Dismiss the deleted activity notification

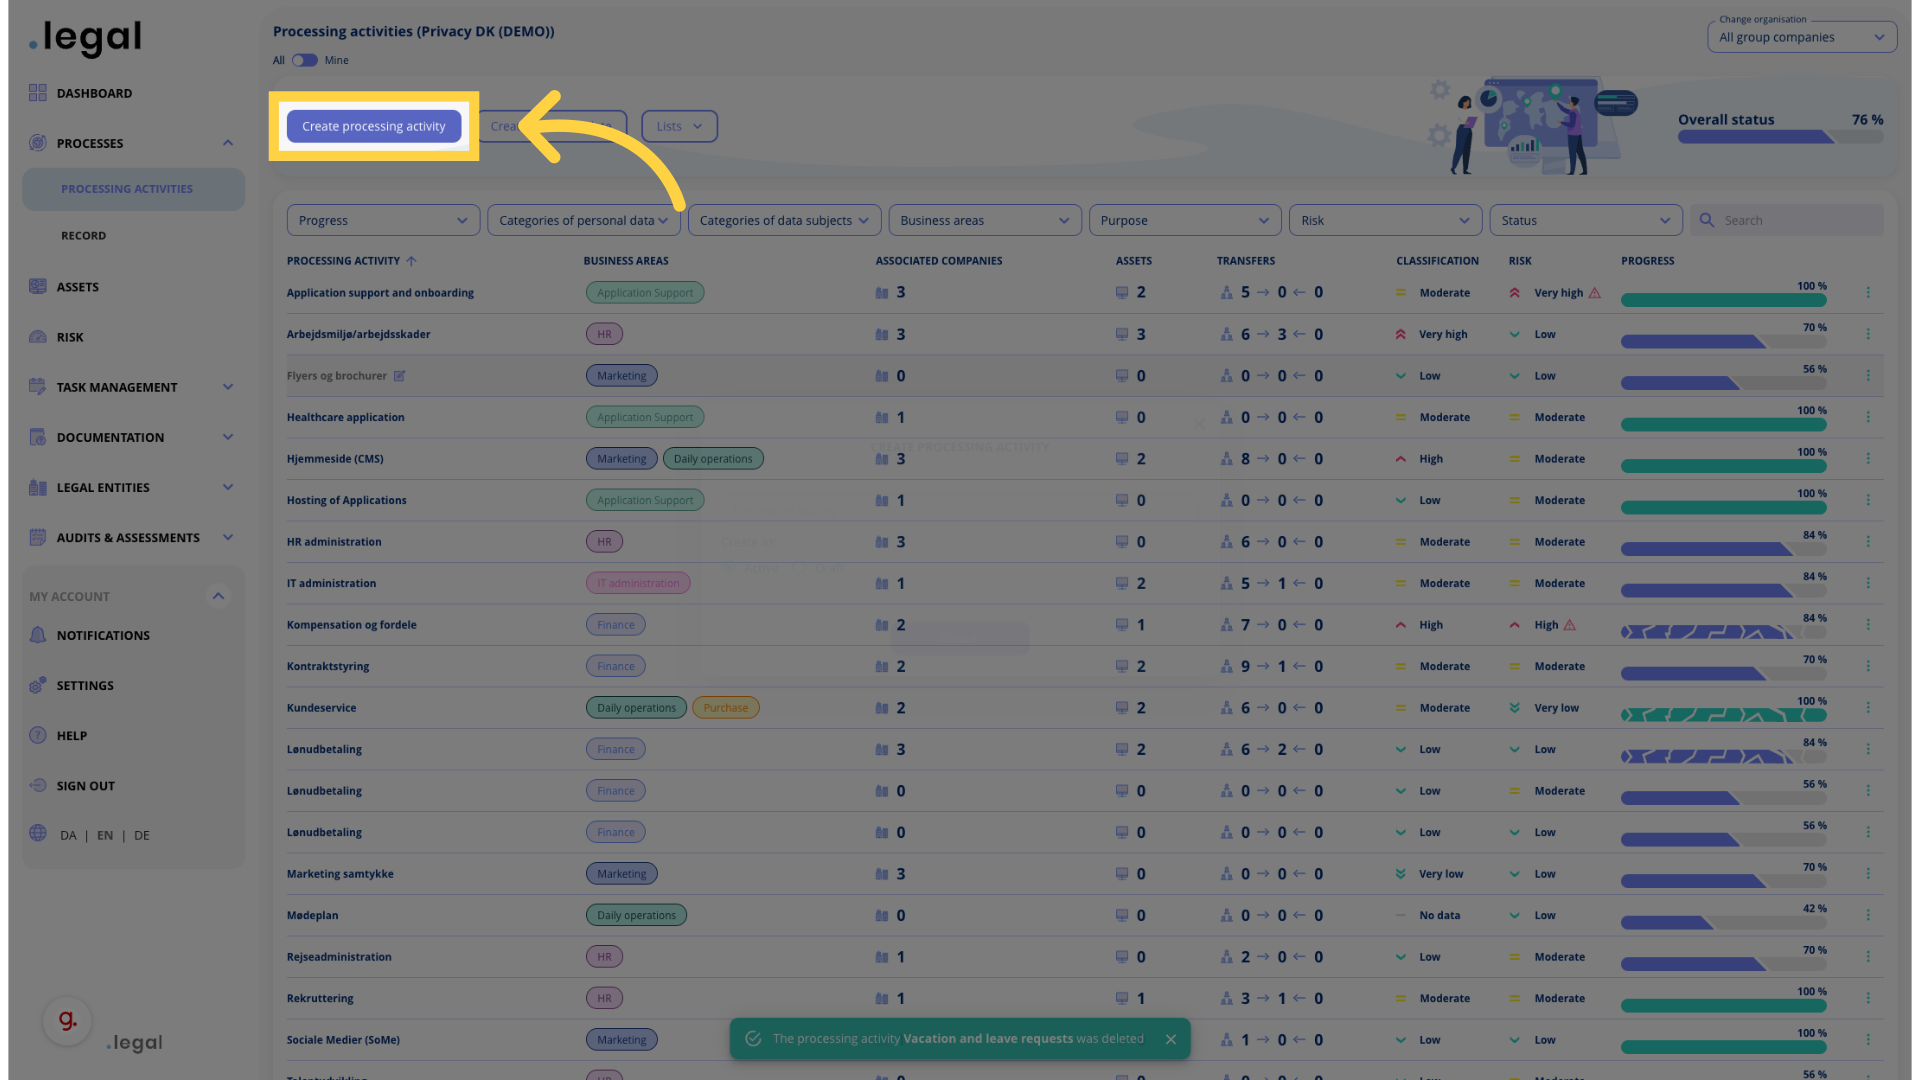pyautogui.click(x=1170, y=1040)
